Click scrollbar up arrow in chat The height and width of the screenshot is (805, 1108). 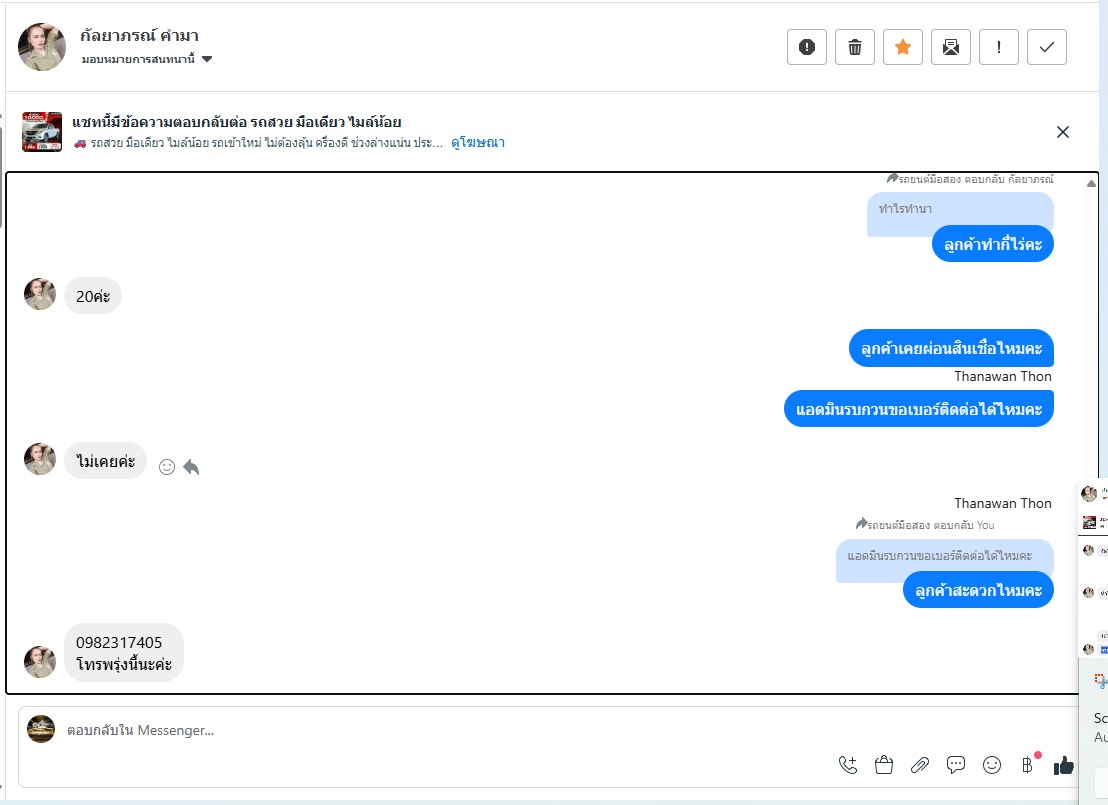[1091, 183]
